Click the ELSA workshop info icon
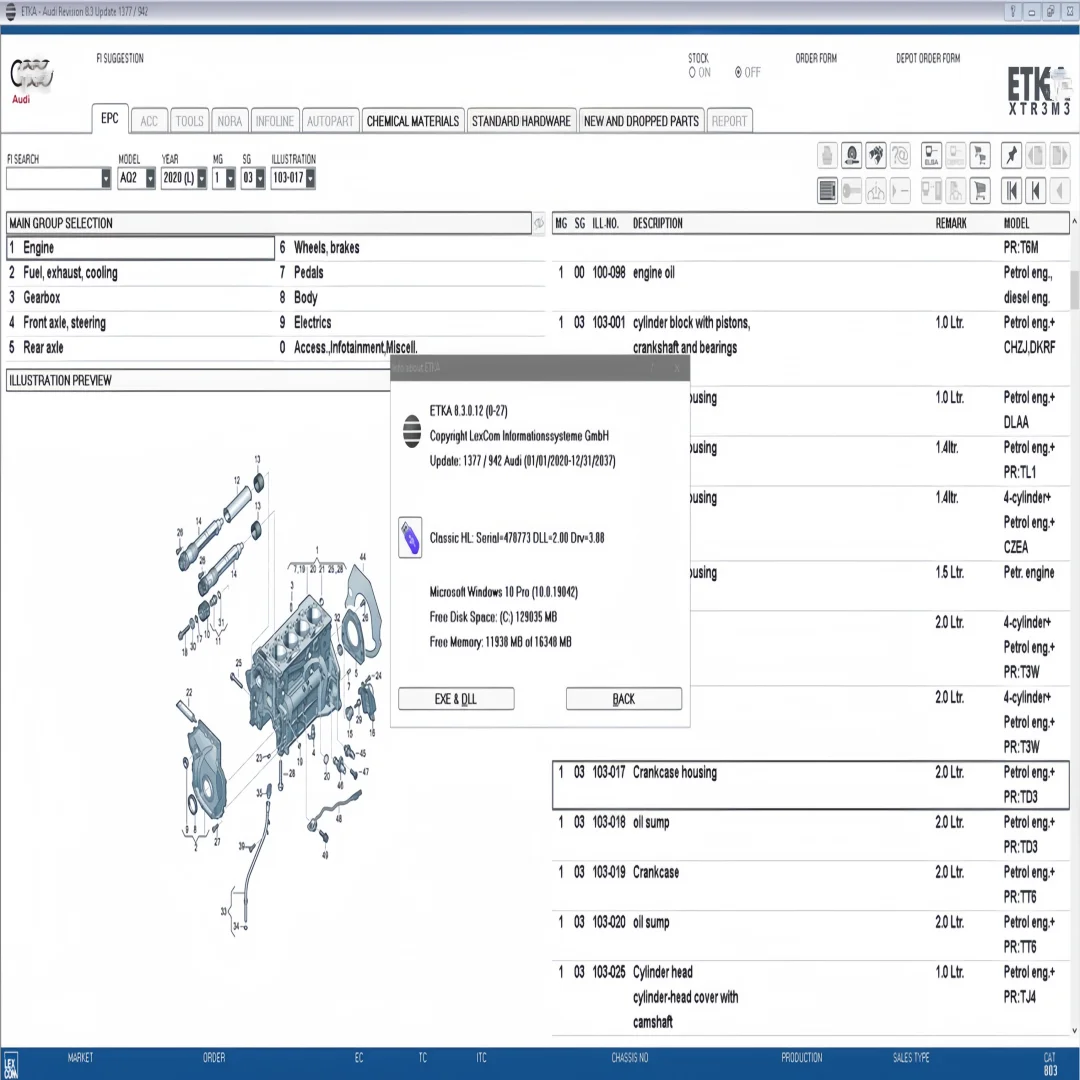 point(931,155)
